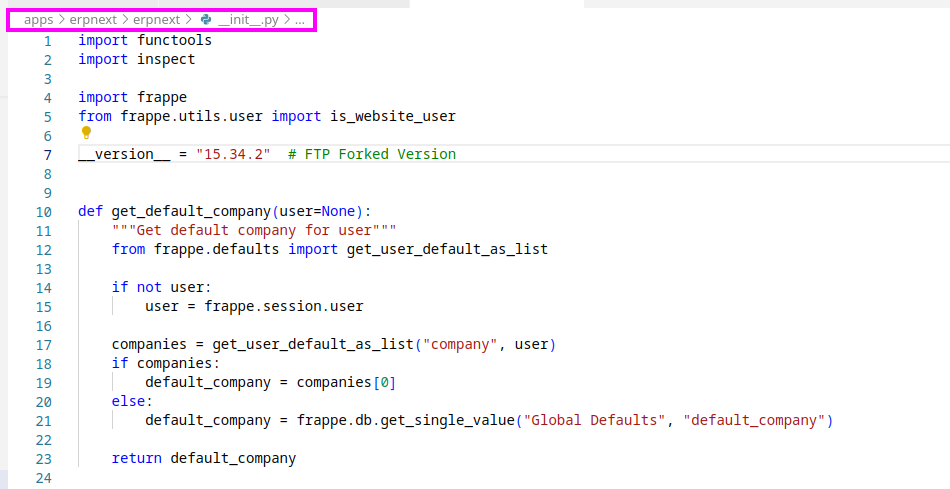950x489 pixels.
Task: Click frappe.session.user on line 15
Action: point(284,307)
